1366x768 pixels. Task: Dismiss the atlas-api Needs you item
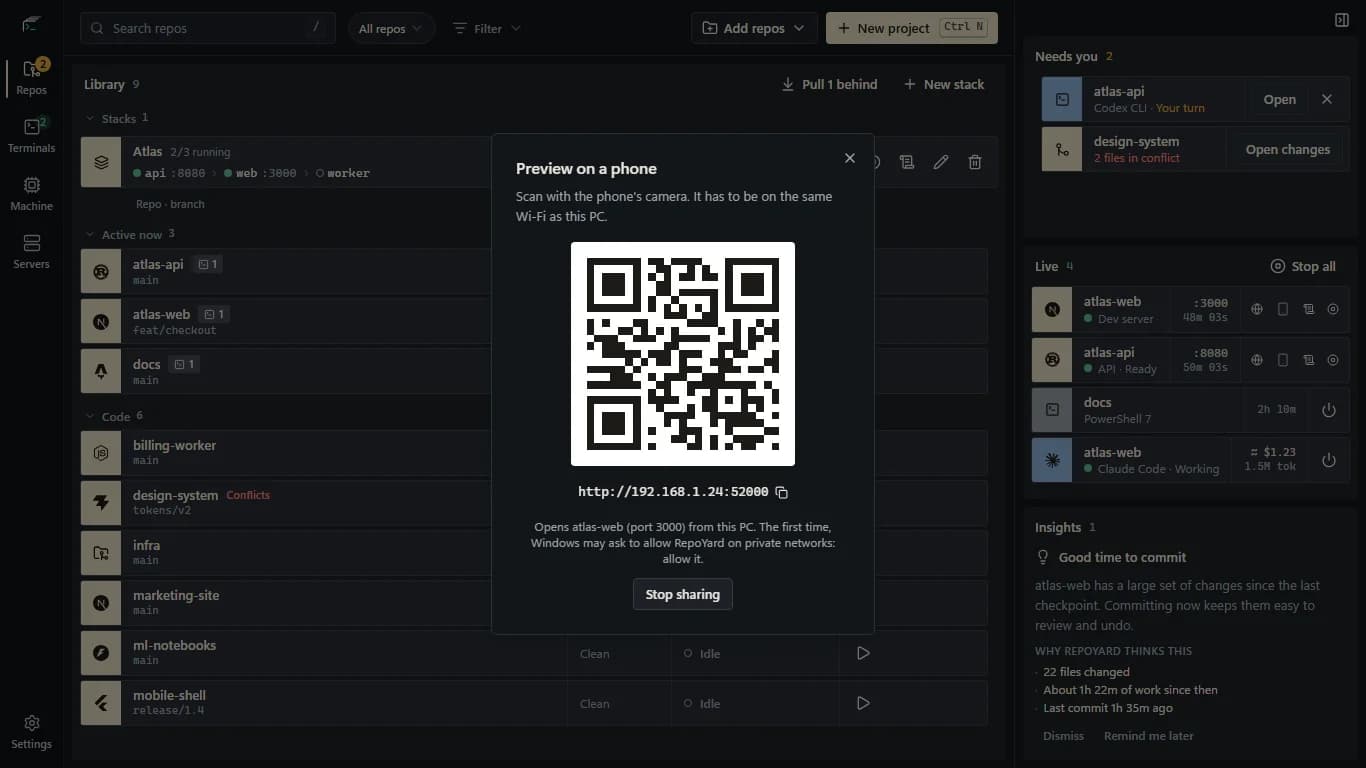[1327, 99]
